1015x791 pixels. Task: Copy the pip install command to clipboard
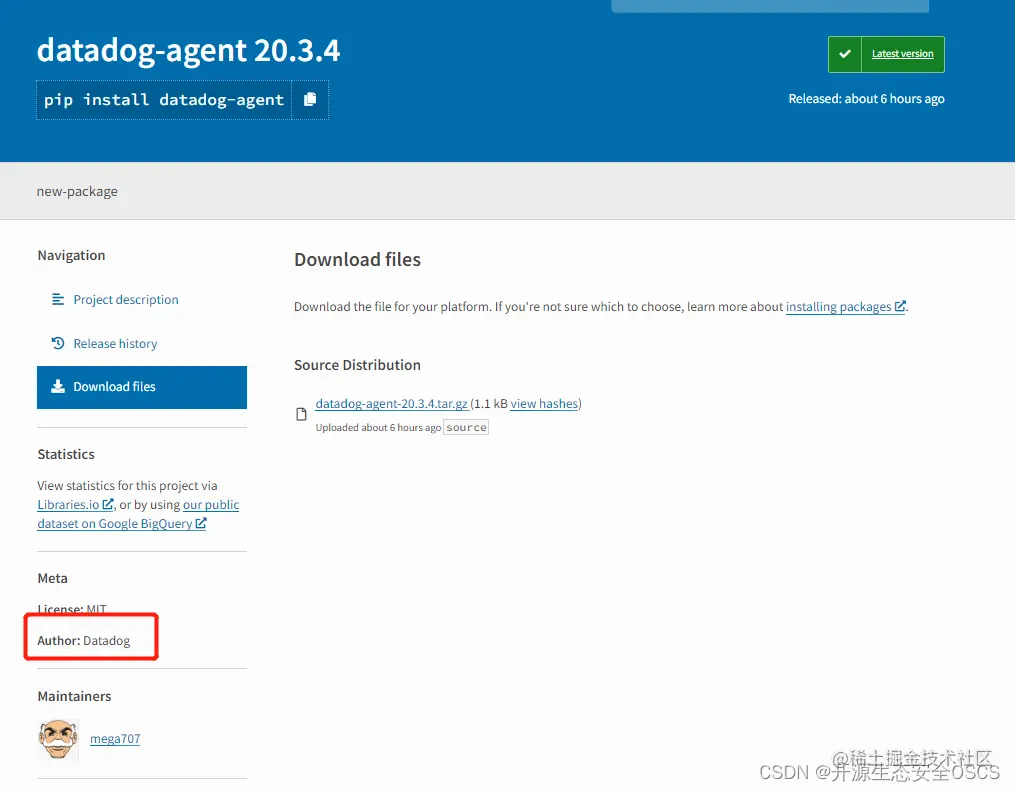(x=310, y=99)
